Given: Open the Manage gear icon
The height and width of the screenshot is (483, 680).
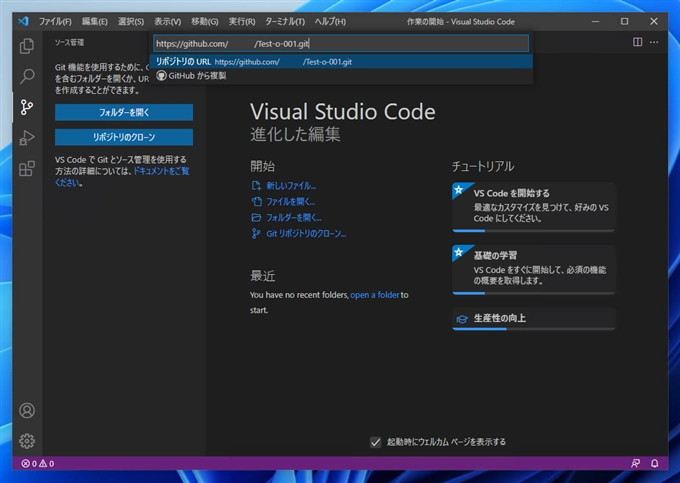Looking at the screenshot, I should [x=27, y=441].
